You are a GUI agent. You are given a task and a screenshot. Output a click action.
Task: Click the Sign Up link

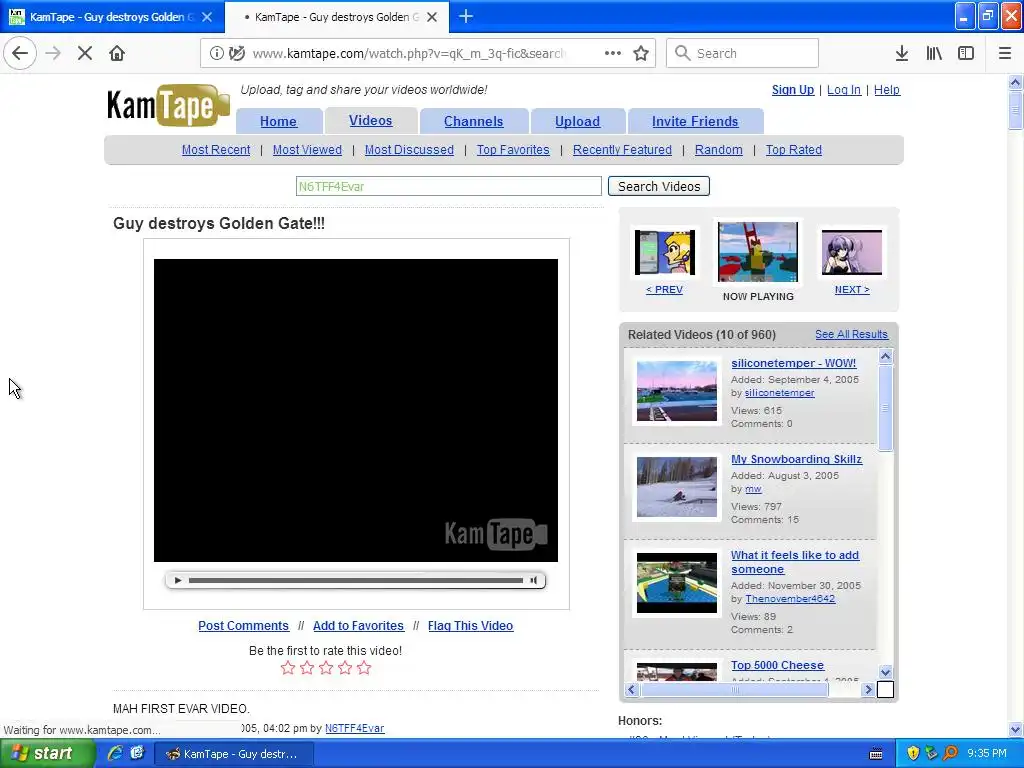click(793, 89)
